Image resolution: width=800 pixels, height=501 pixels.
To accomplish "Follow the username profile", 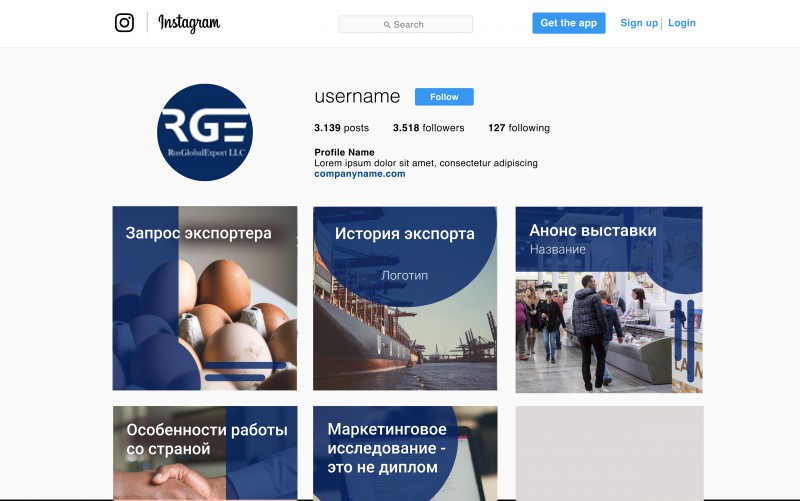I will point(444,97).
